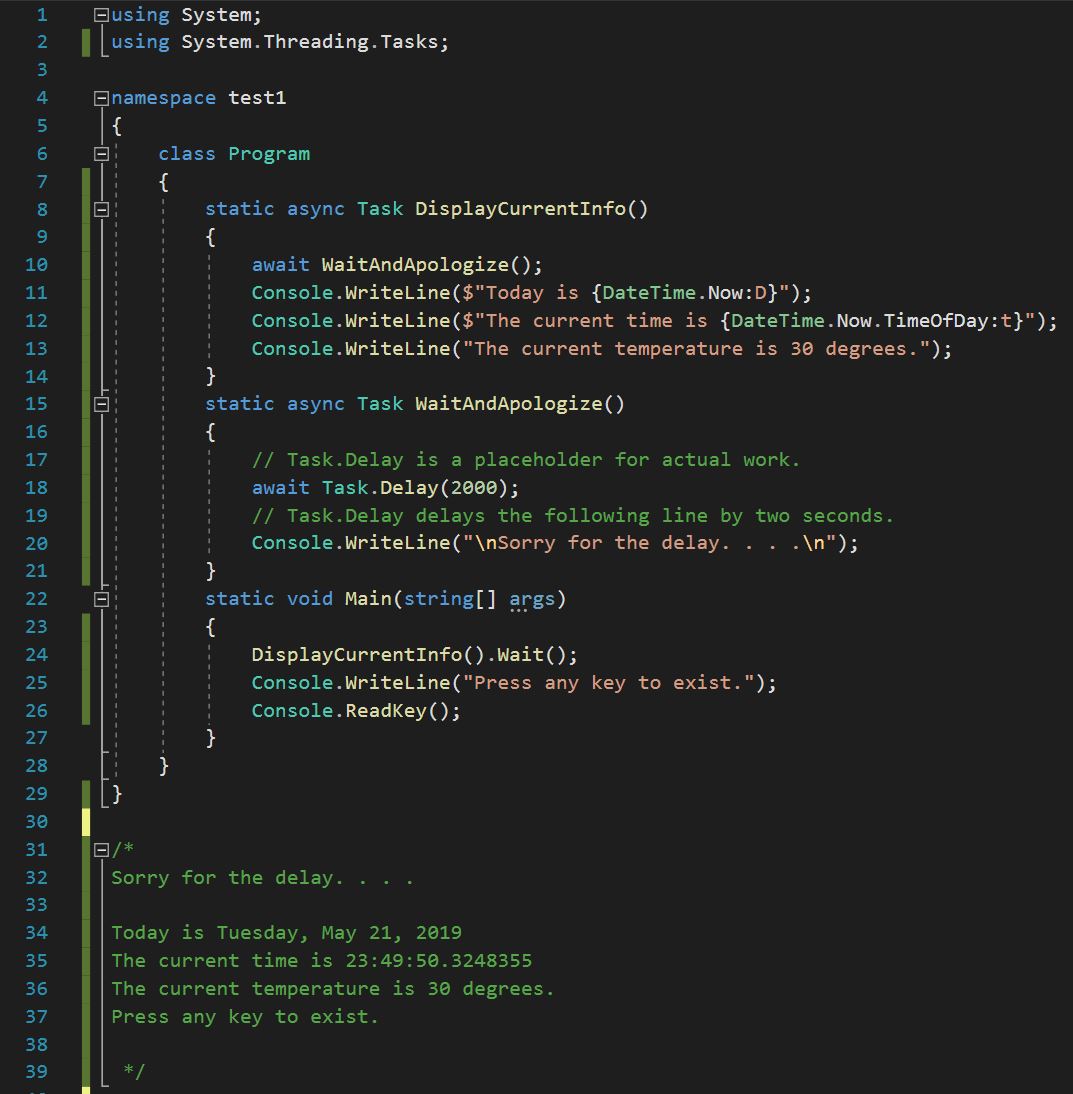Click 'static void' keywords of Main
This screenshot has height=1094, width=1073.
[269, 599]
